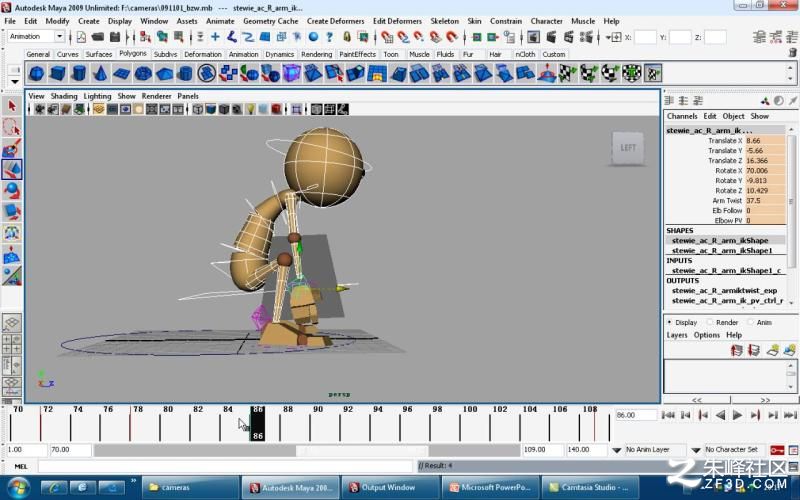800x500 pixels.
Task: Click the Open Scene folder icon
Action: click(x=97, y=37)
